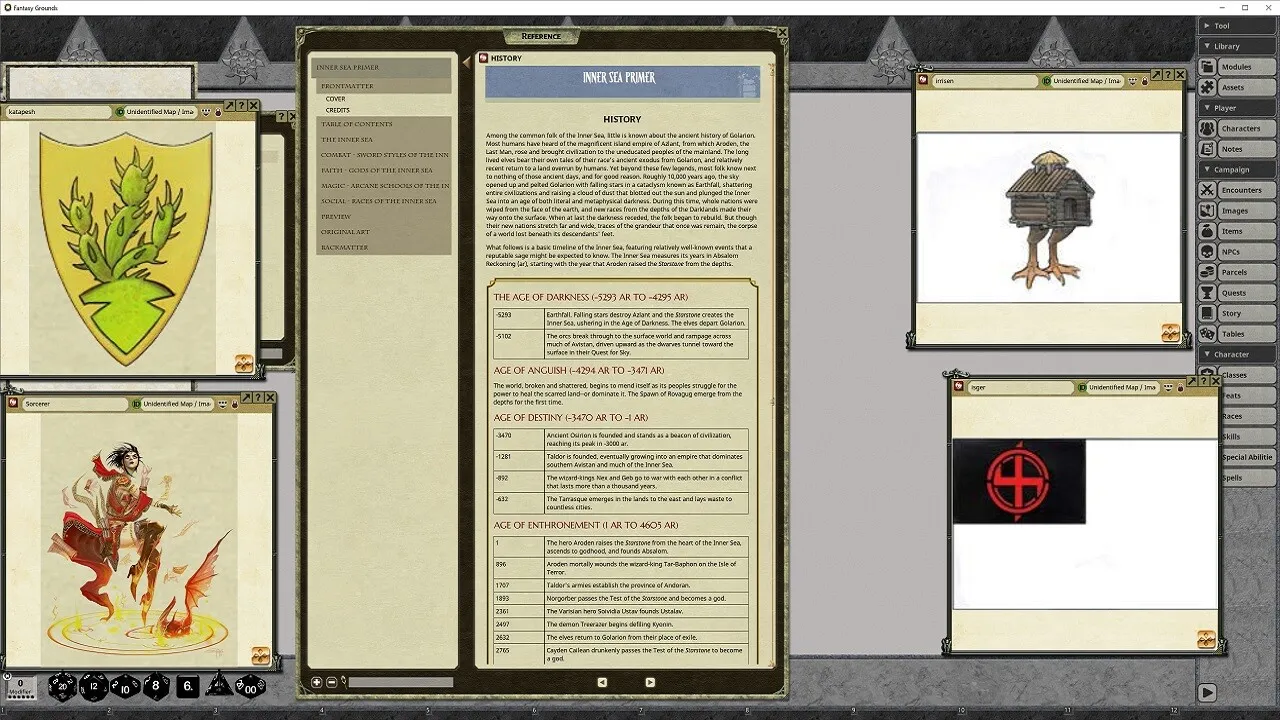Collapse the Frontmatter section in the reference index
Image resolution: width=1280 pixels, height=720 pixels.
384,86
